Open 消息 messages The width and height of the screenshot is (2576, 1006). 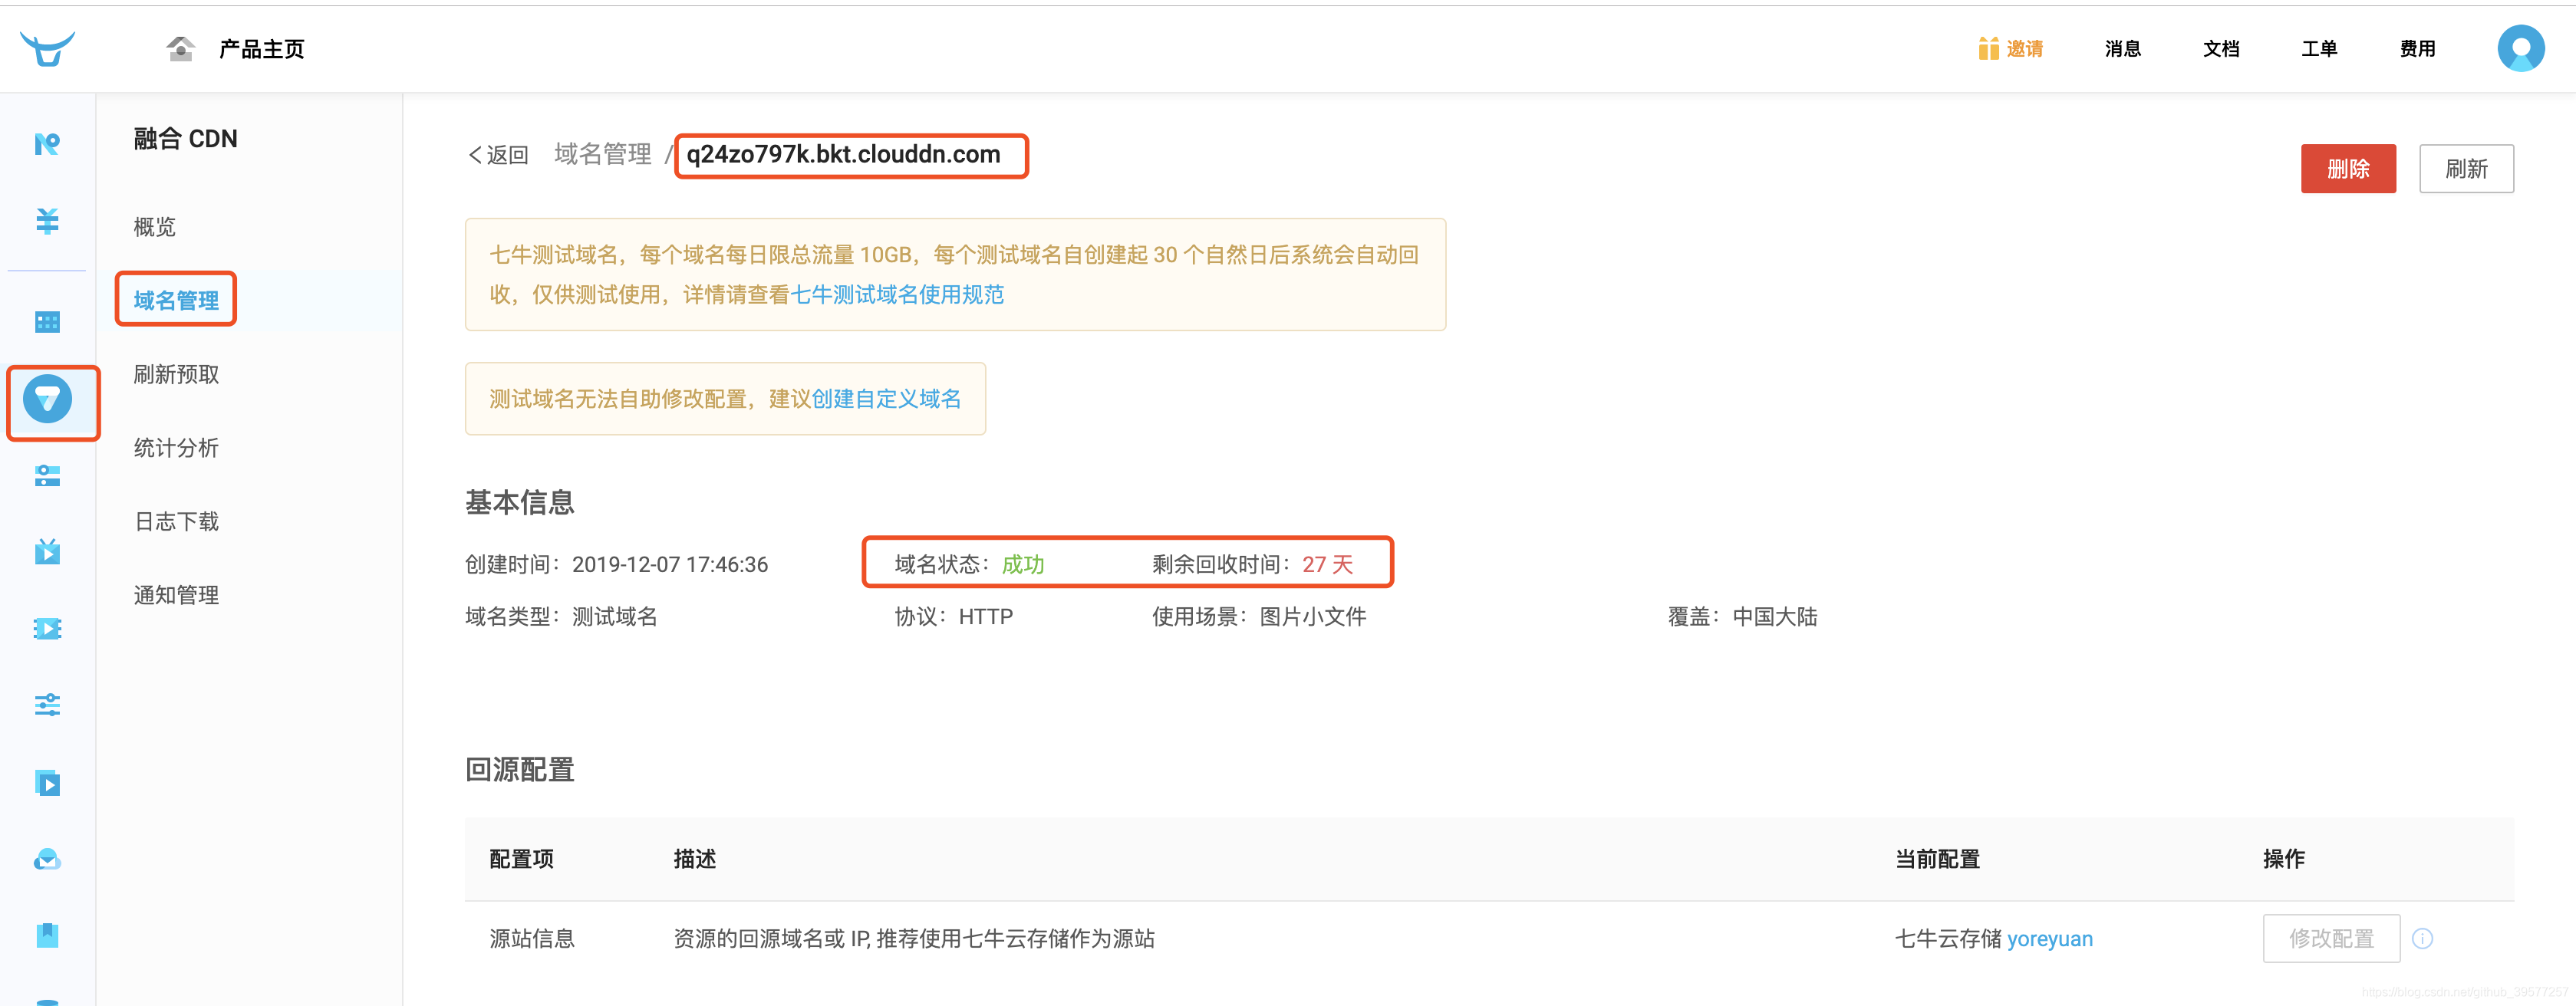[x=2122, y=49]
